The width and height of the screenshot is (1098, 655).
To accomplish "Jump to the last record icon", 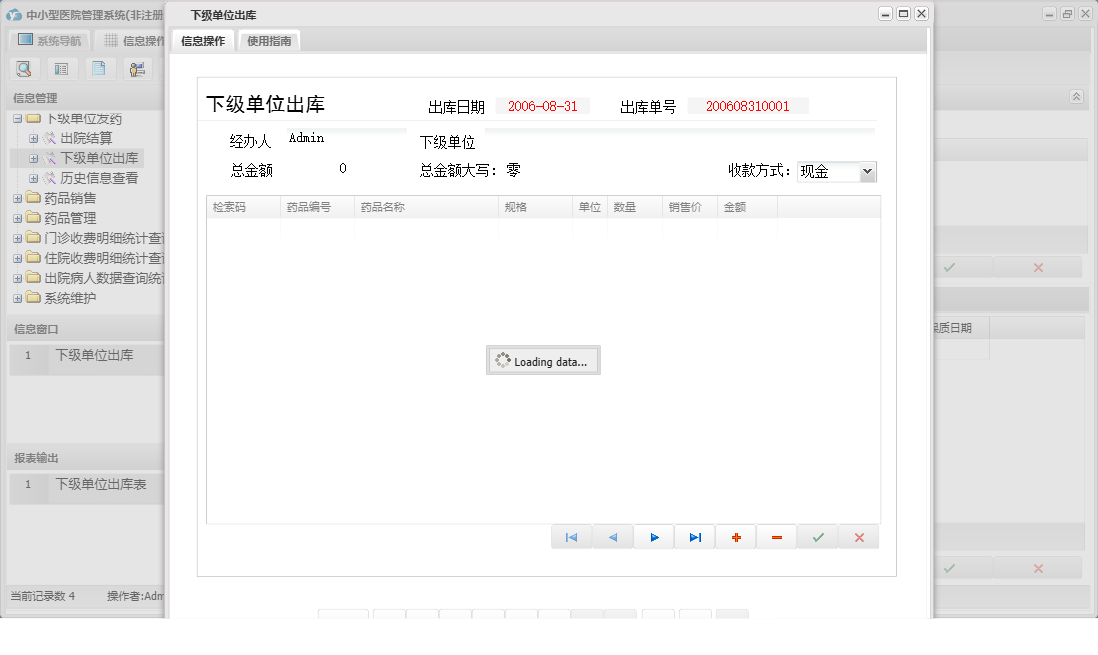I will 694,537.
